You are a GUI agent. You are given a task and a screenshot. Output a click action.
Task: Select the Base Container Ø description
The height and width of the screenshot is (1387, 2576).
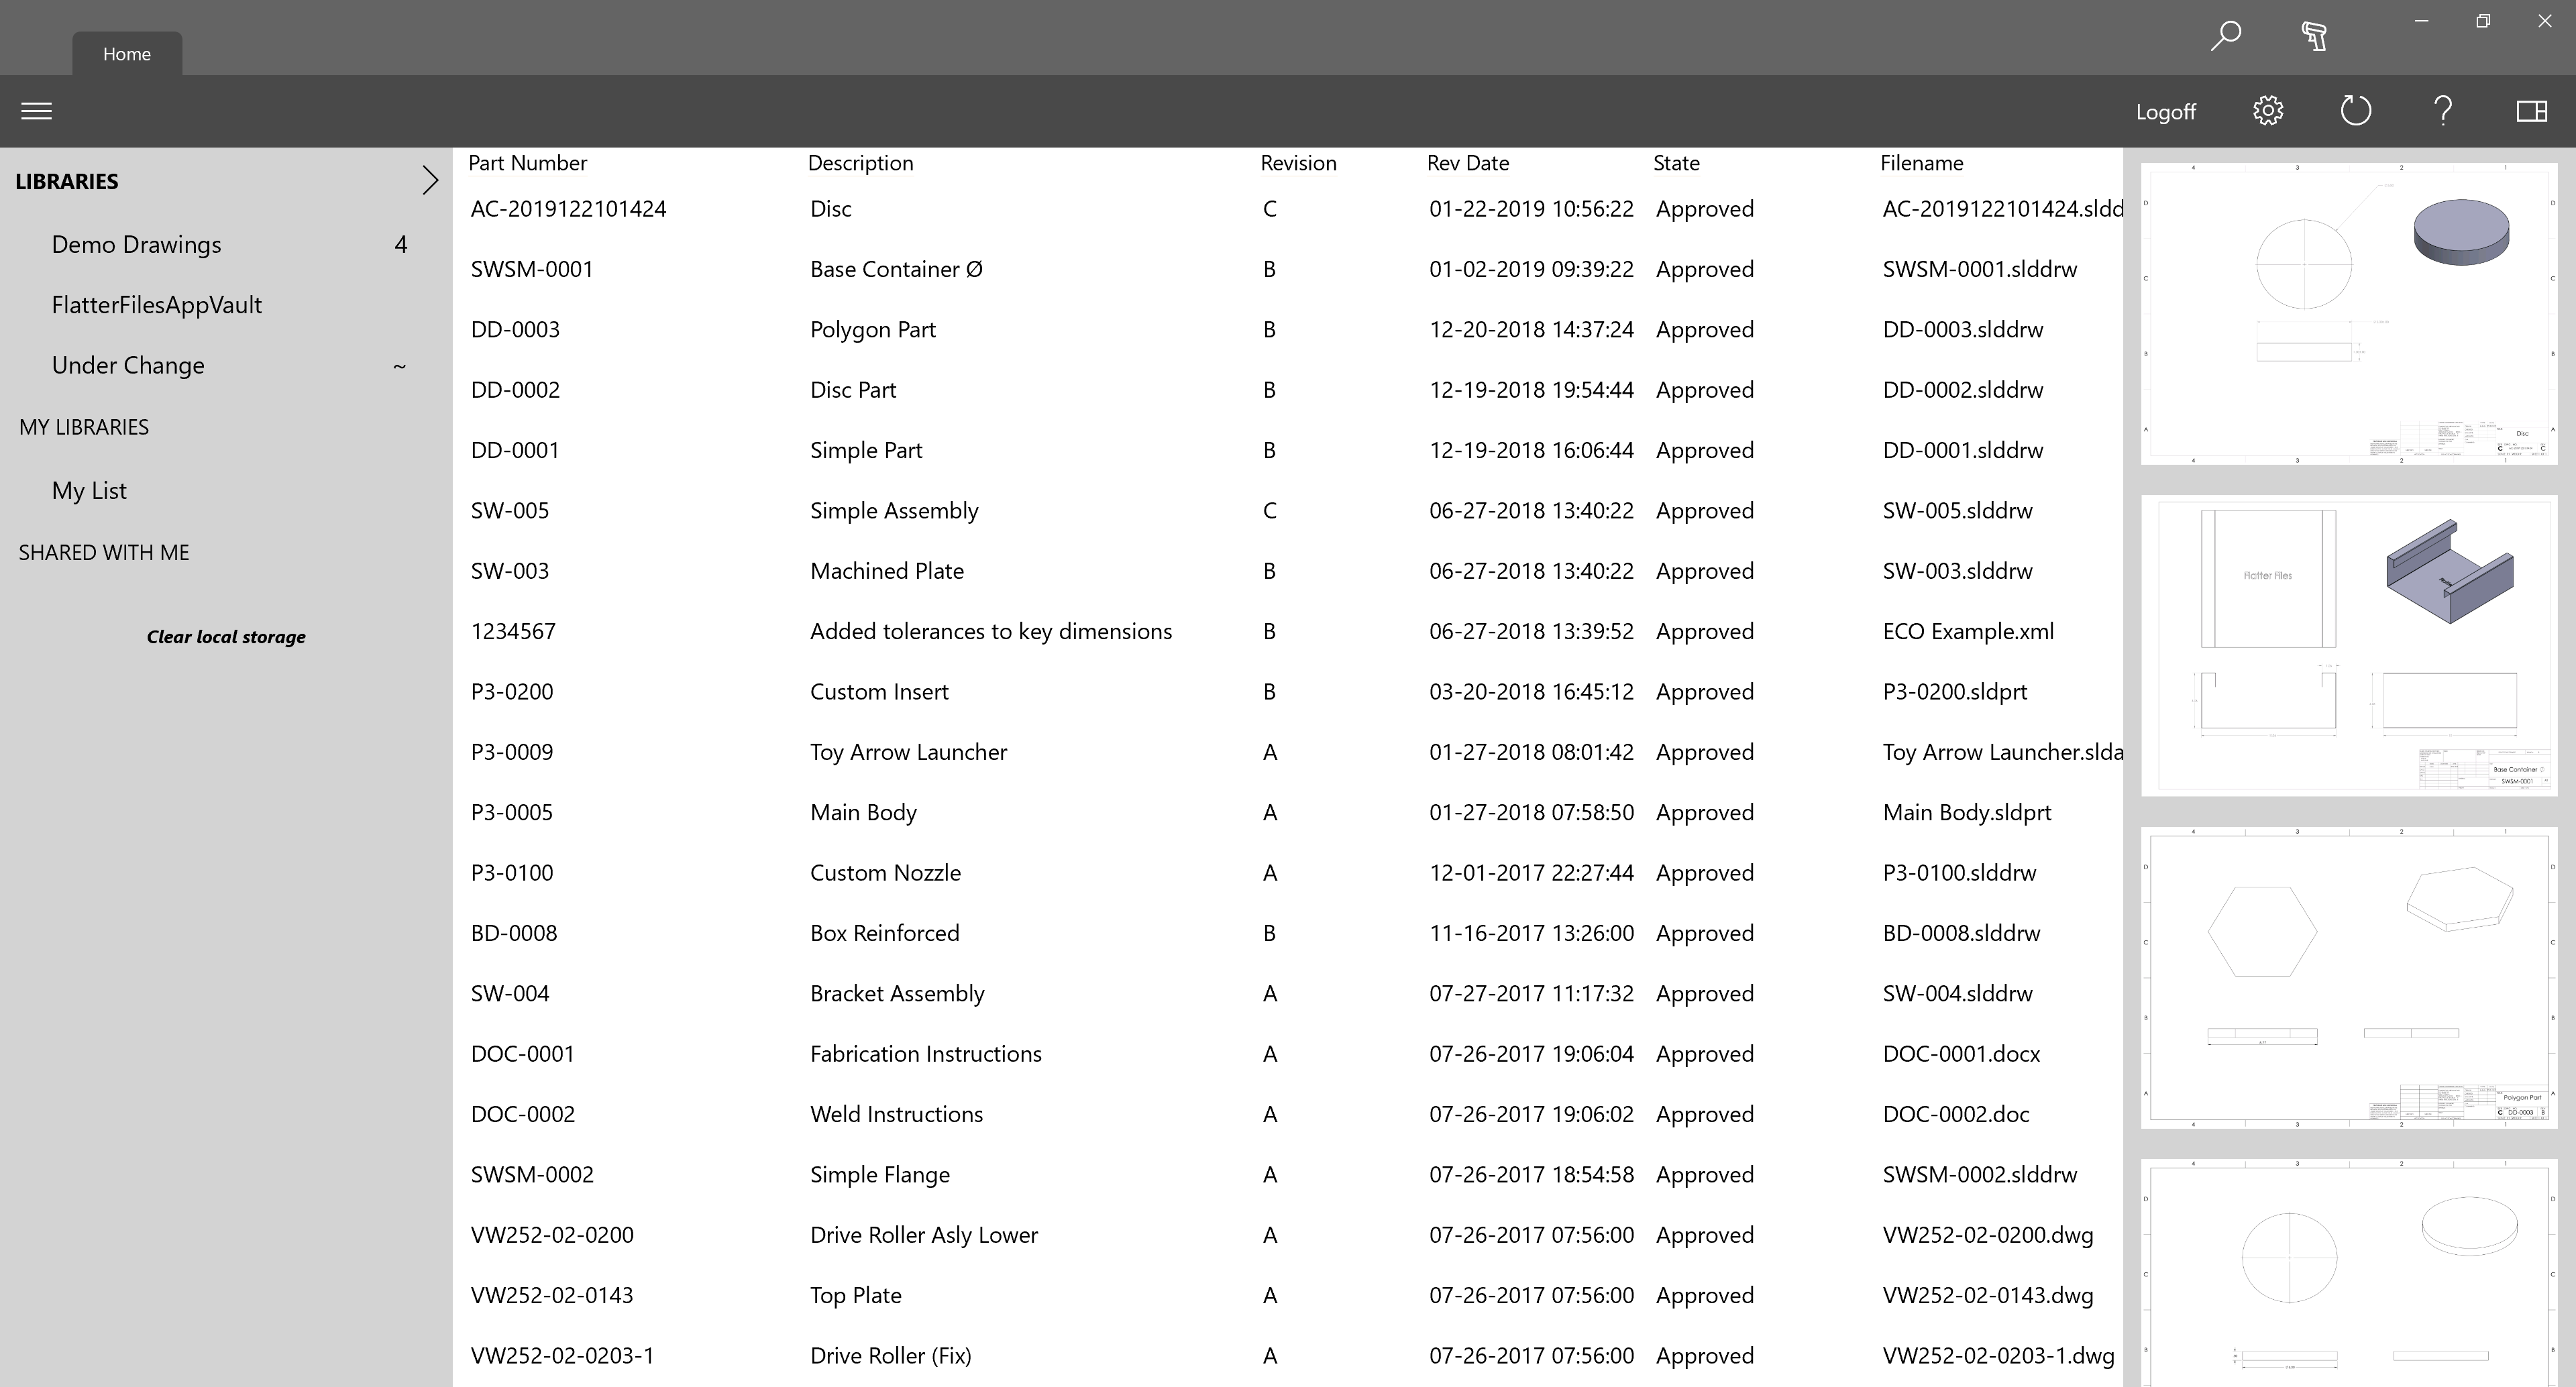(x=896, y=270)
